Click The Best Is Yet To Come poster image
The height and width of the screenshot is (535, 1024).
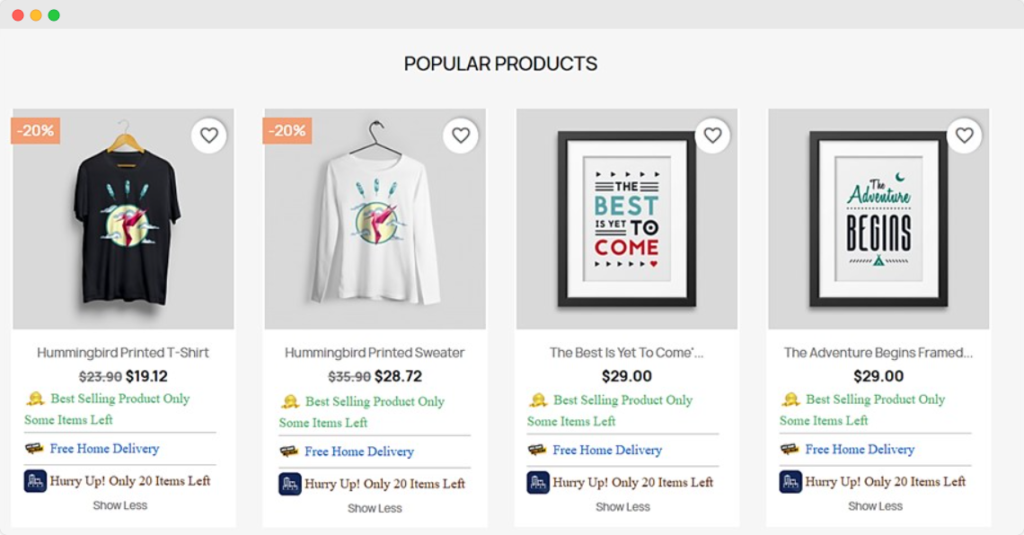coord(627,218)
